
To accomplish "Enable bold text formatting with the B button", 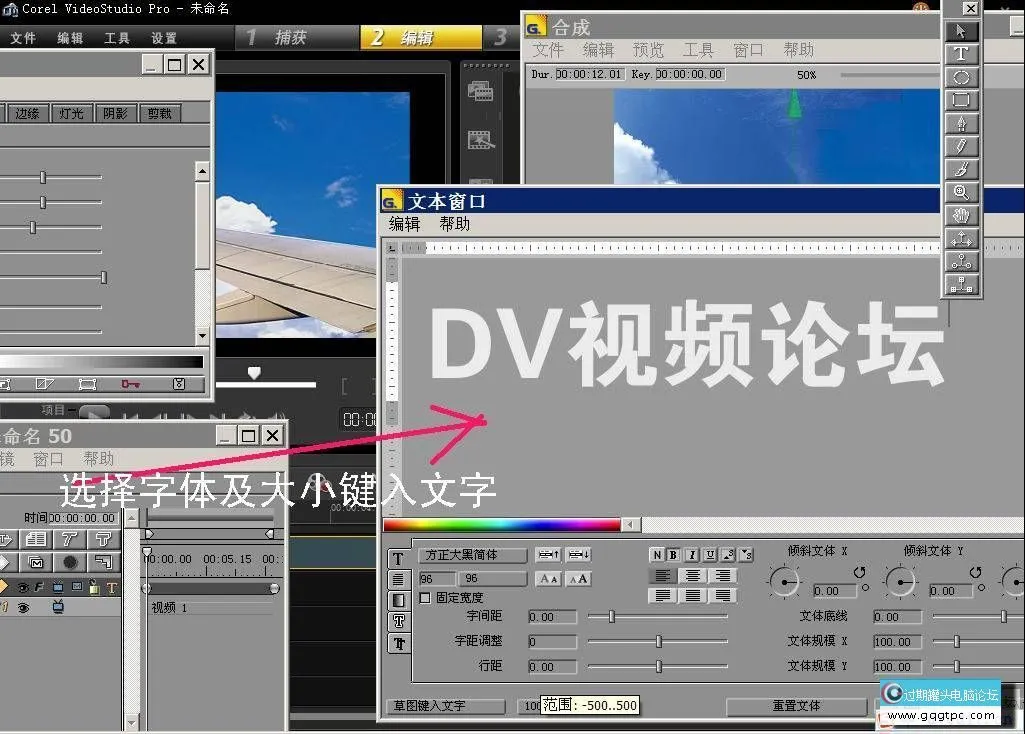I will click(671, 556).
